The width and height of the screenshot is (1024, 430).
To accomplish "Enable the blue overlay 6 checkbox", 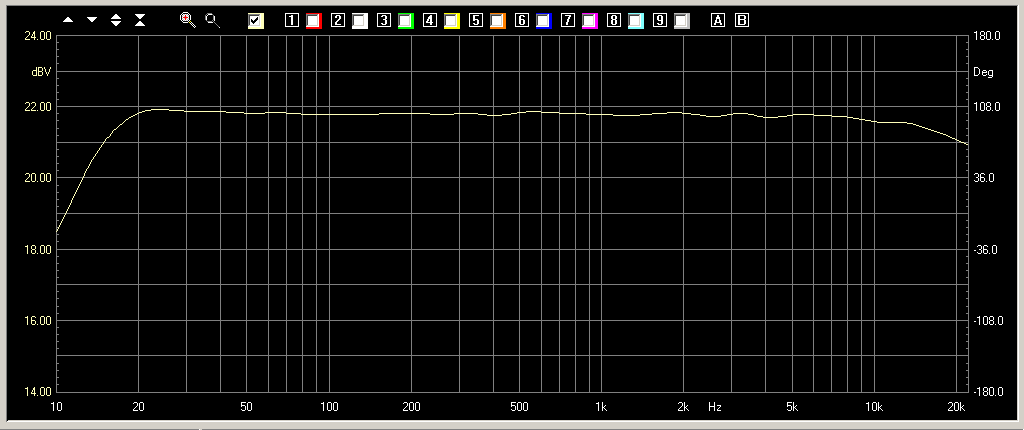I will 543,21.
